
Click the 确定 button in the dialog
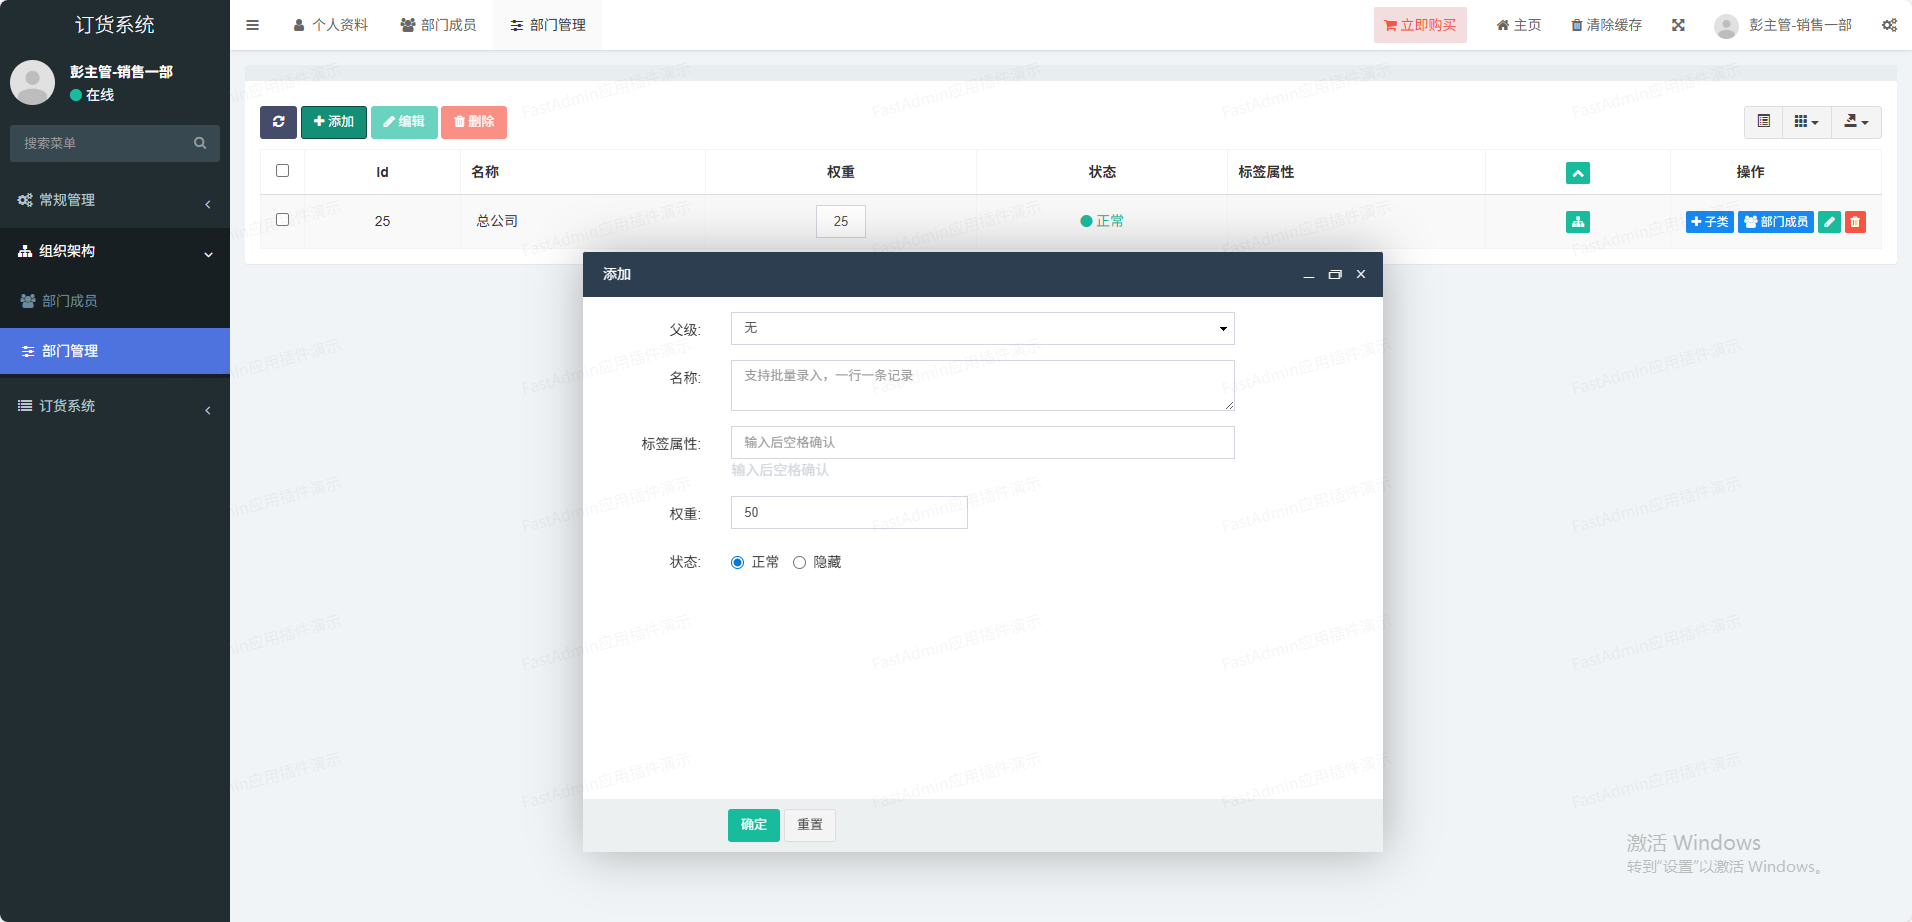(x=753, y=825)
